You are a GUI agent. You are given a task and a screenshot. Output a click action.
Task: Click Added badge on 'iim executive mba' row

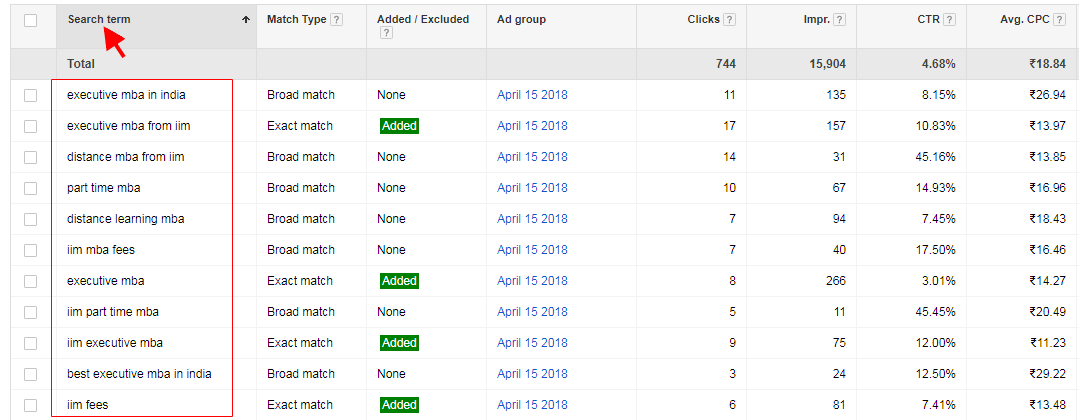tap(399, 343)
